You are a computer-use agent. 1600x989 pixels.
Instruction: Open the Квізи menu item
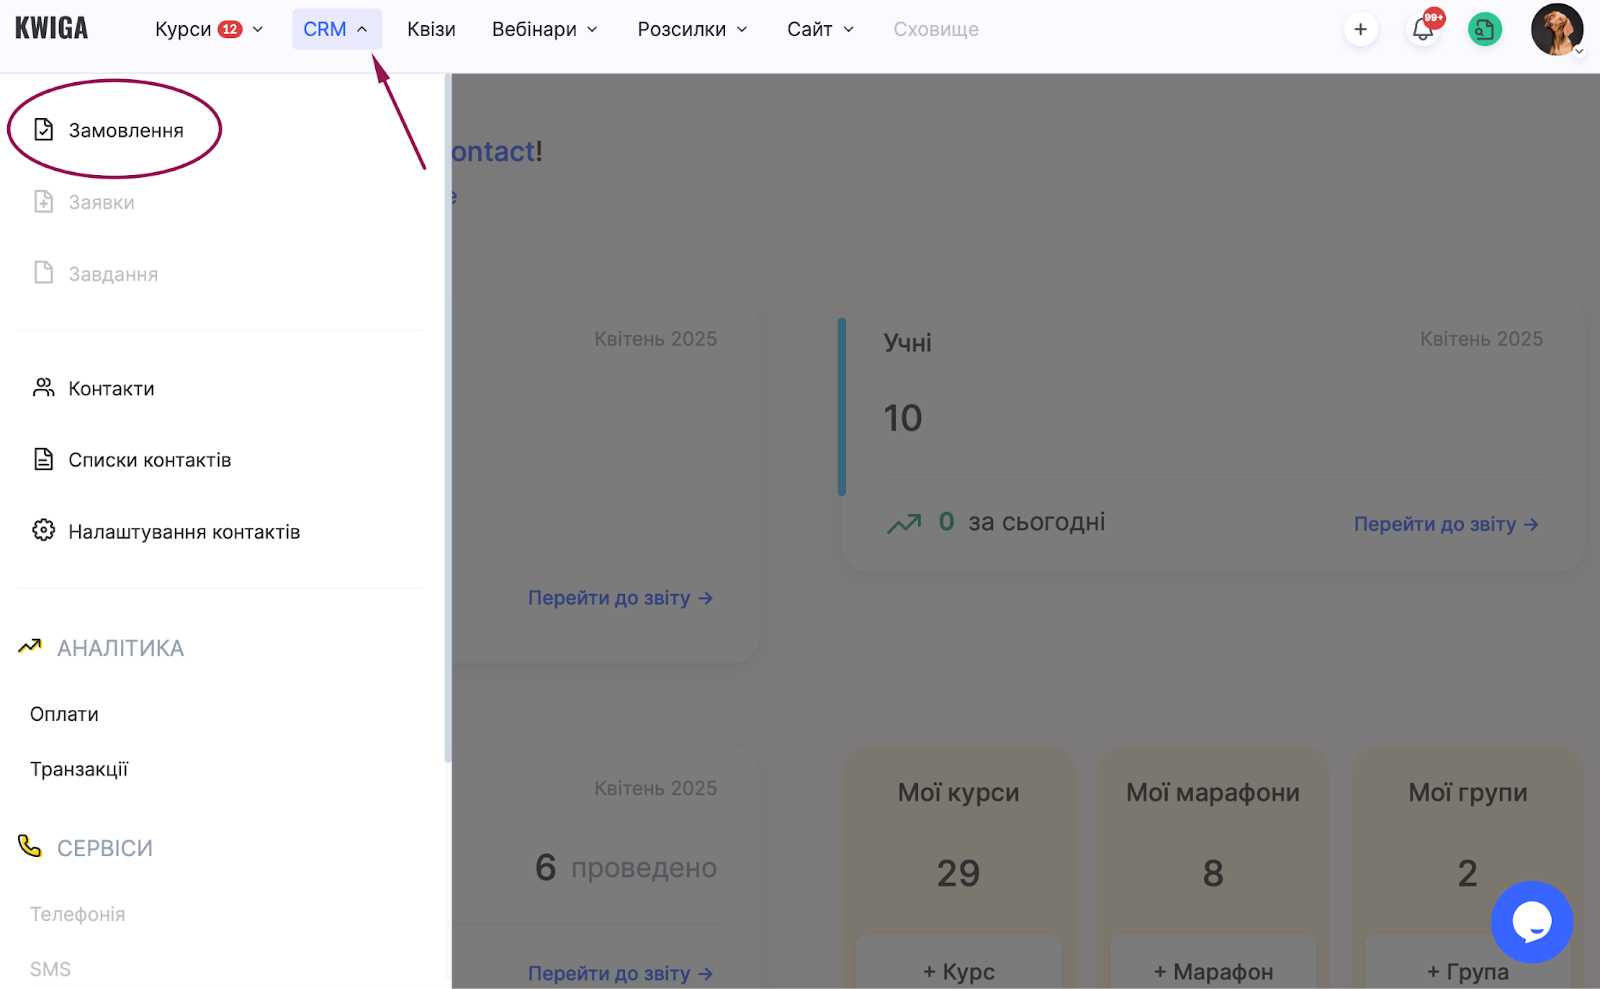[x=431, y=29]
